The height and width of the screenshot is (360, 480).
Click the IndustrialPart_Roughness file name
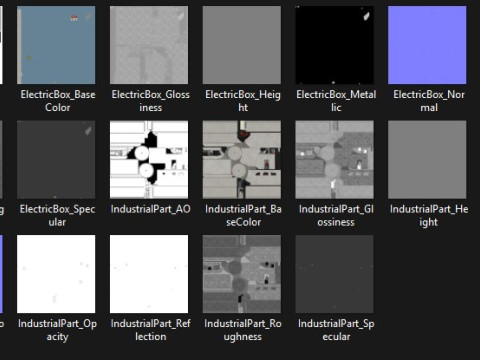[x=243, y=330]
